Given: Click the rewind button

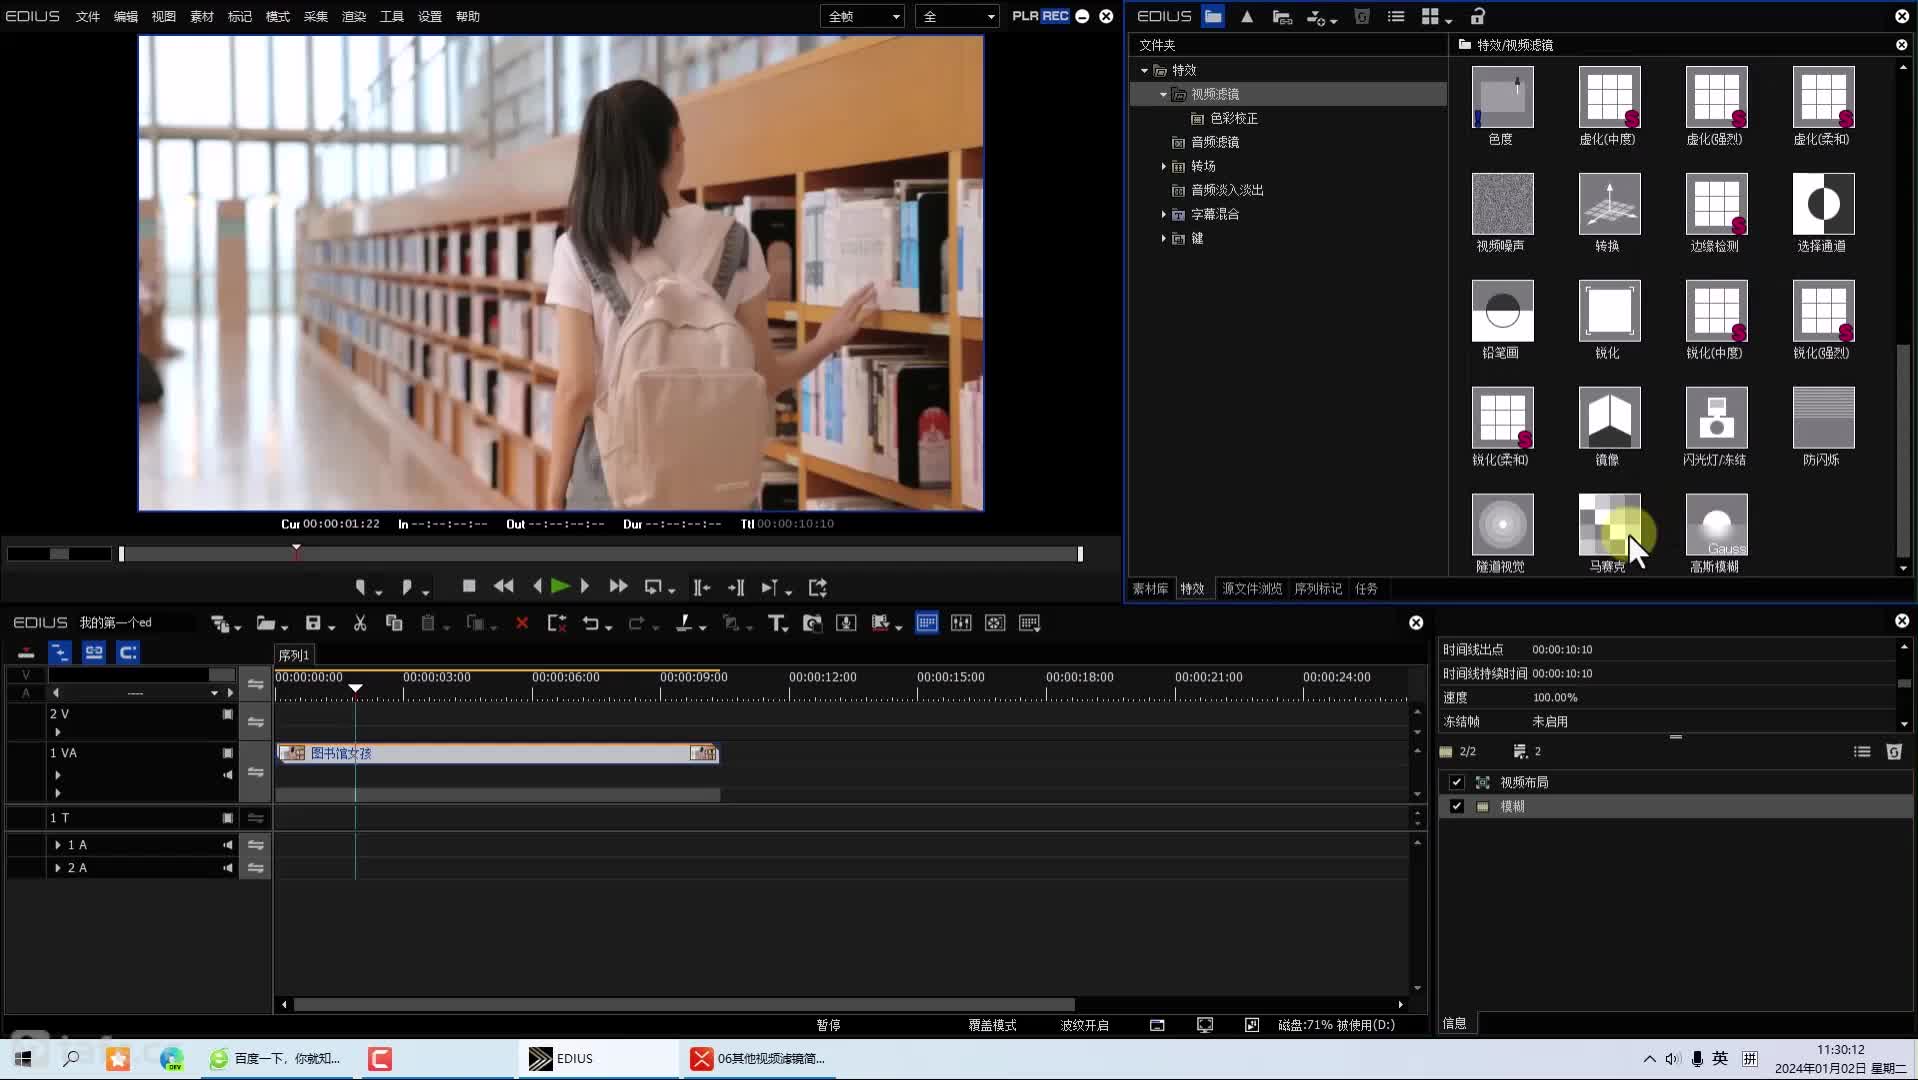Looking at the screenshot, I should (504, 586).
